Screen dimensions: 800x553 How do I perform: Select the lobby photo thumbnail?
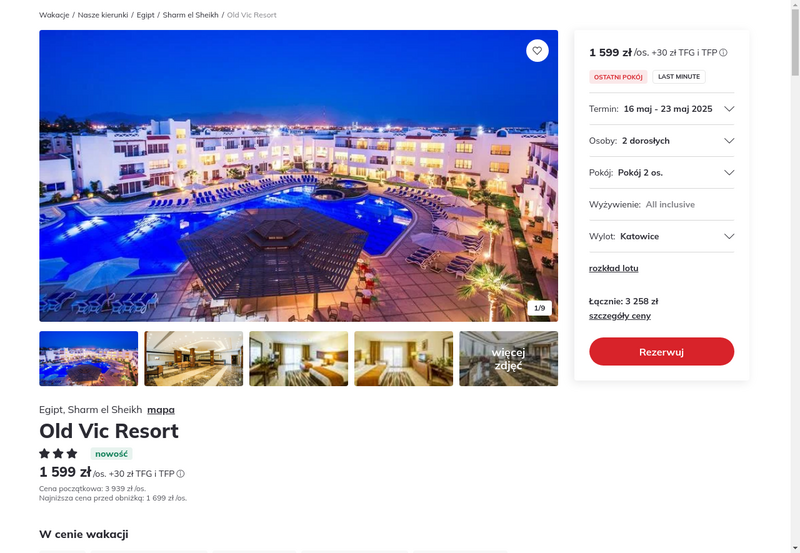(193, 359)
